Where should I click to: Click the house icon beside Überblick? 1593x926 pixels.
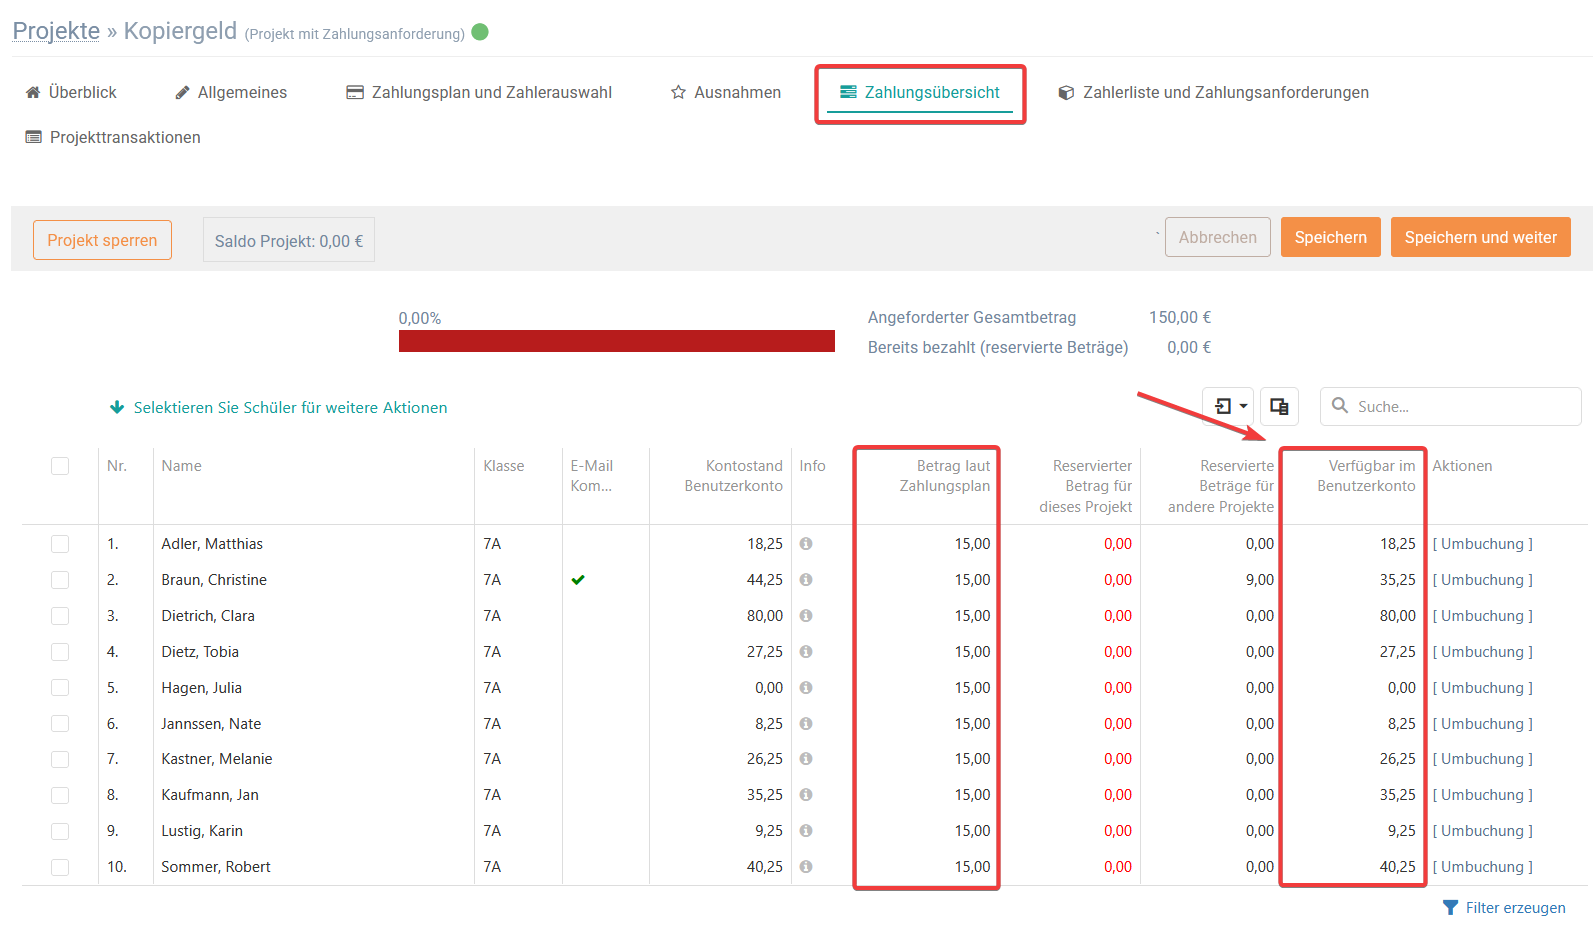(33, 92)
